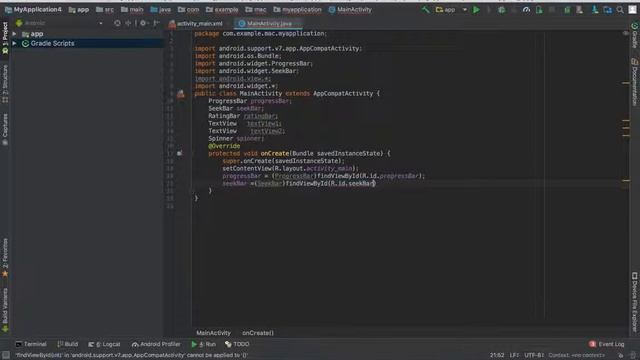Click the 'Spinner spinner;' declaration line
Screen dimensions: 640x360
pos(236,138)
